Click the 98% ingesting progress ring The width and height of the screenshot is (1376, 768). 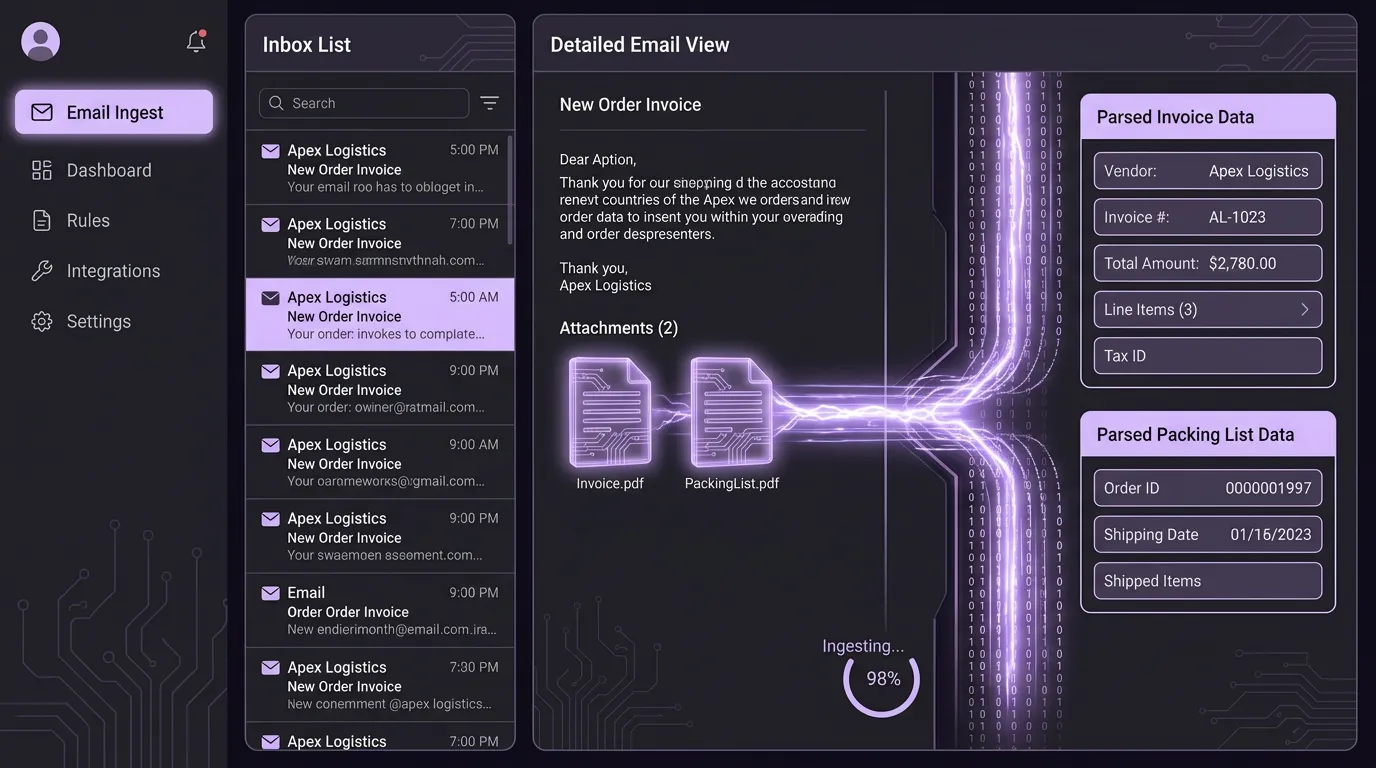tap(882, 679)
